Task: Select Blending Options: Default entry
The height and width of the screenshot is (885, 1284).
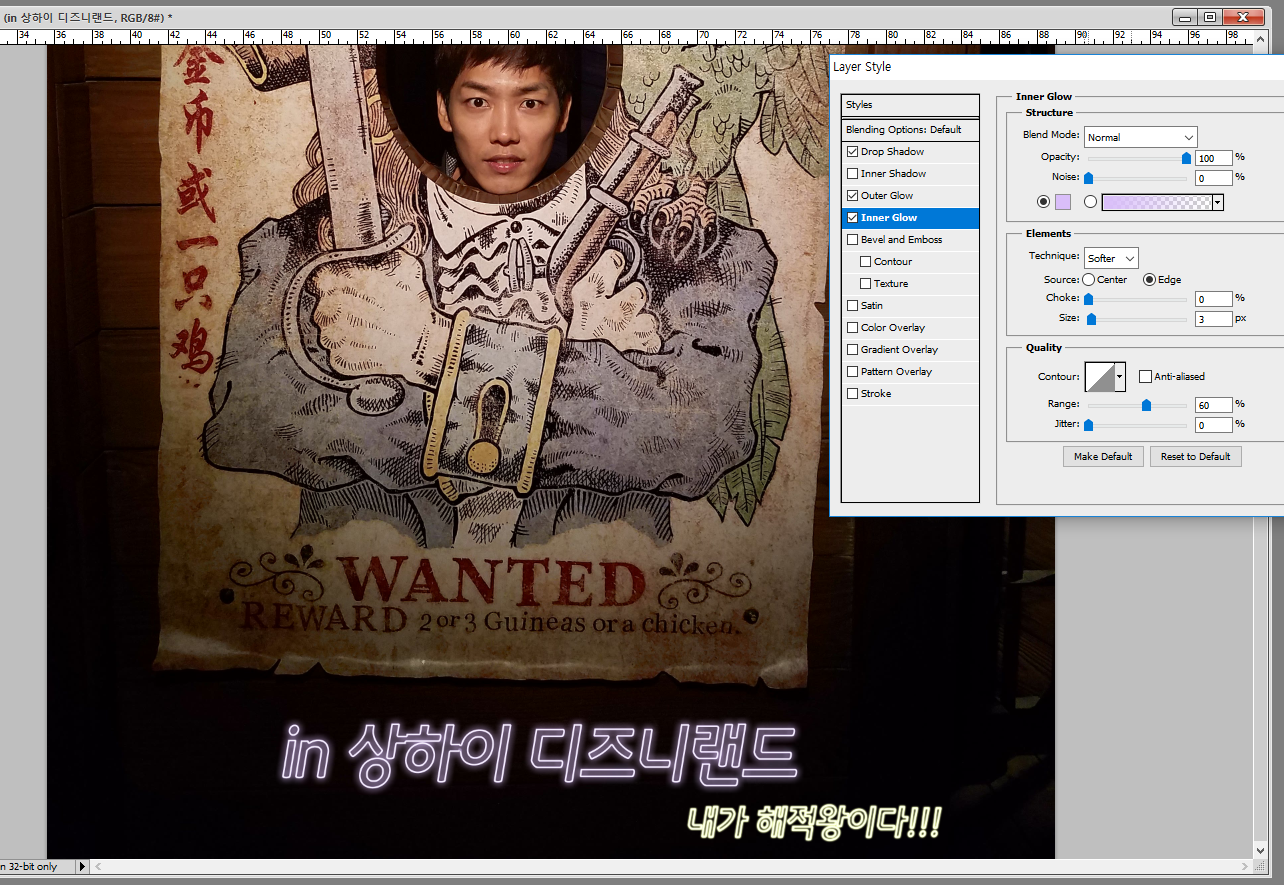Action: click(910, 130)
